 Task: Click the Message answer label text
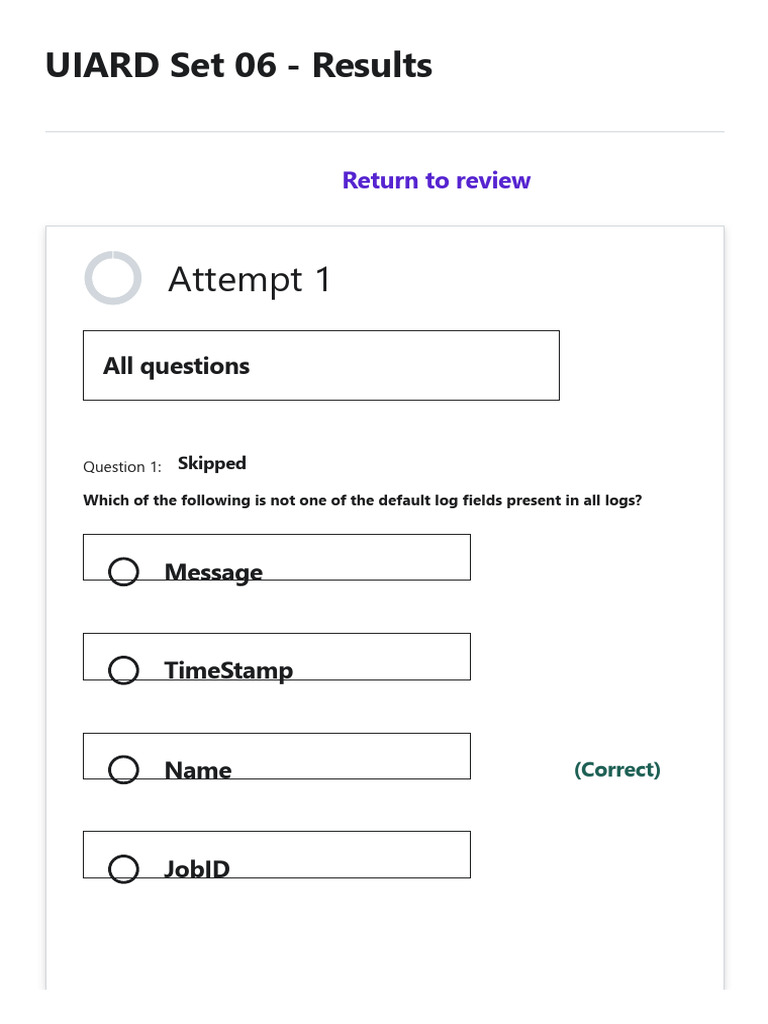tap(213, 572)
